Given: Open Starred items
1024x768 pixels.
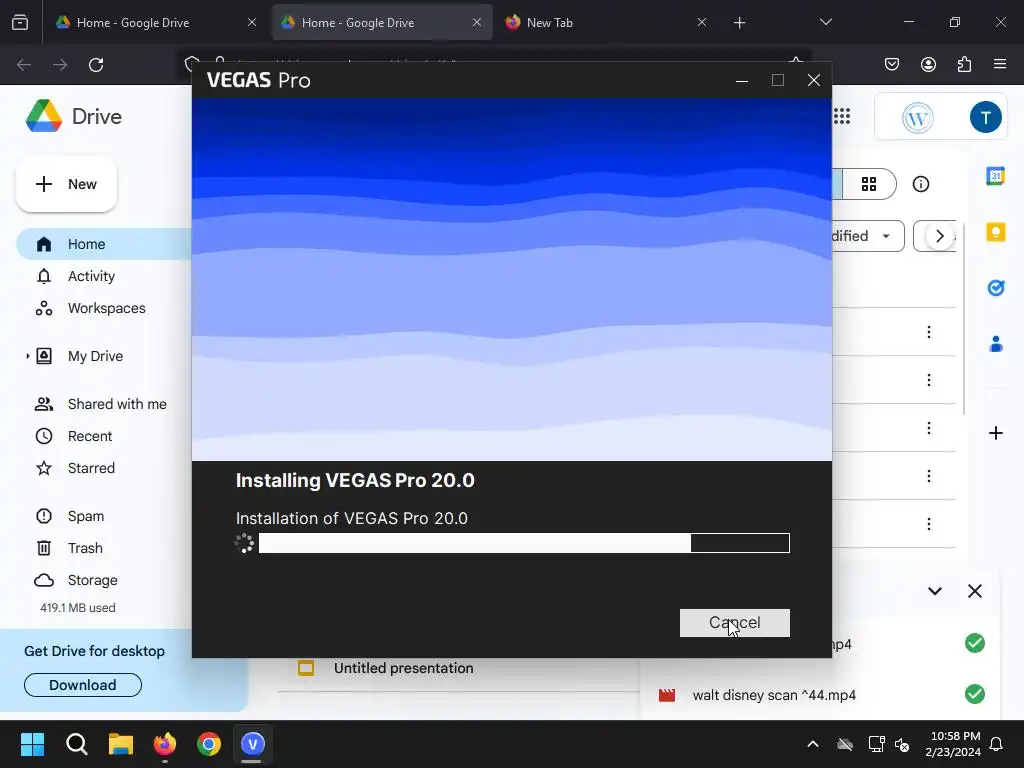Looking at the screenshot, I should coord(91,468).
